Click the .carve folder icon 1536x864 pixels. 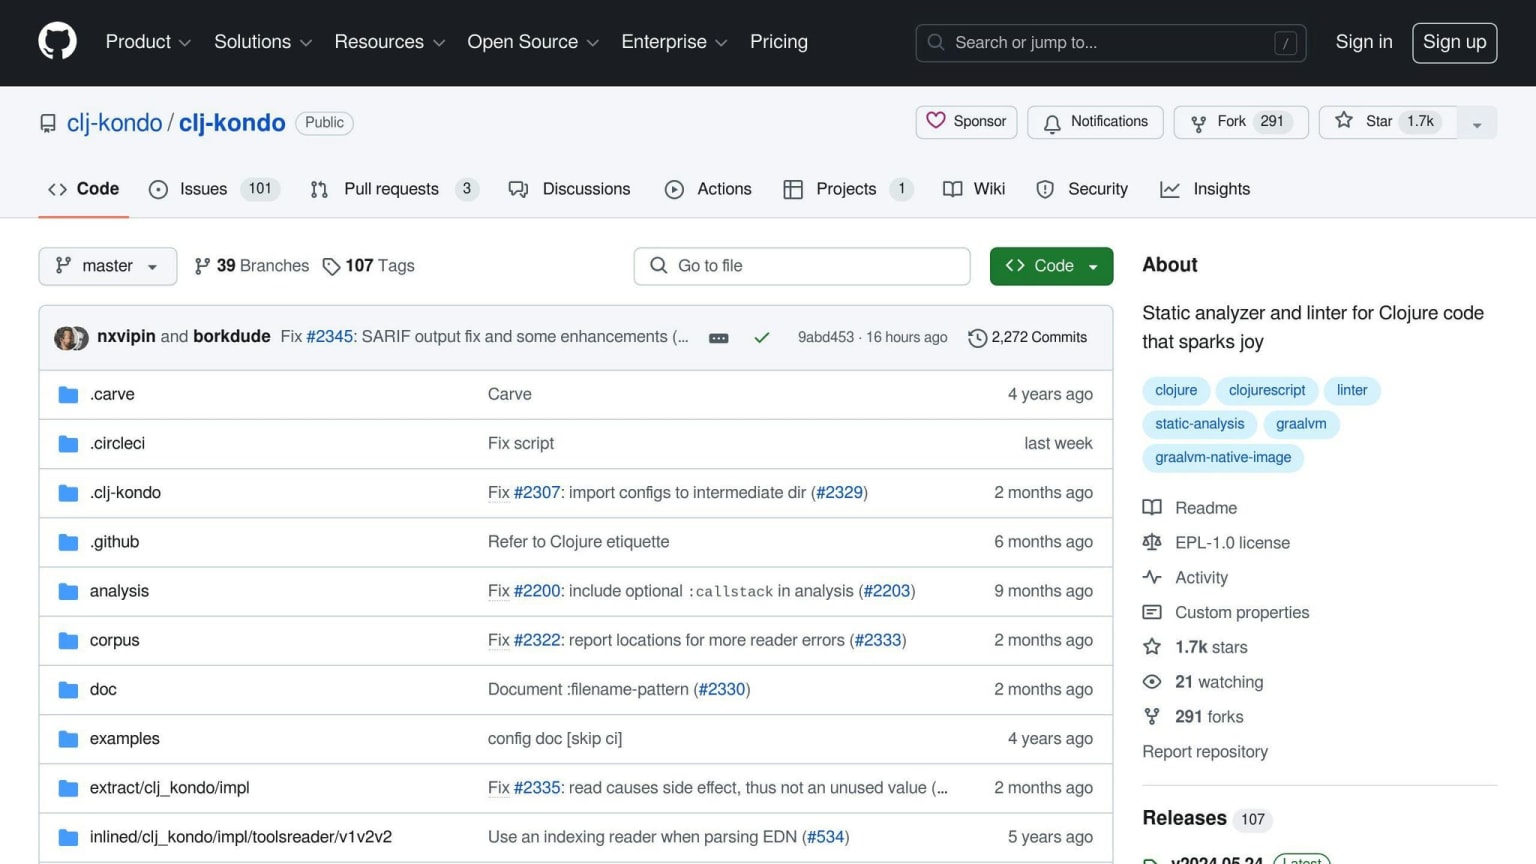click(68, 395)
